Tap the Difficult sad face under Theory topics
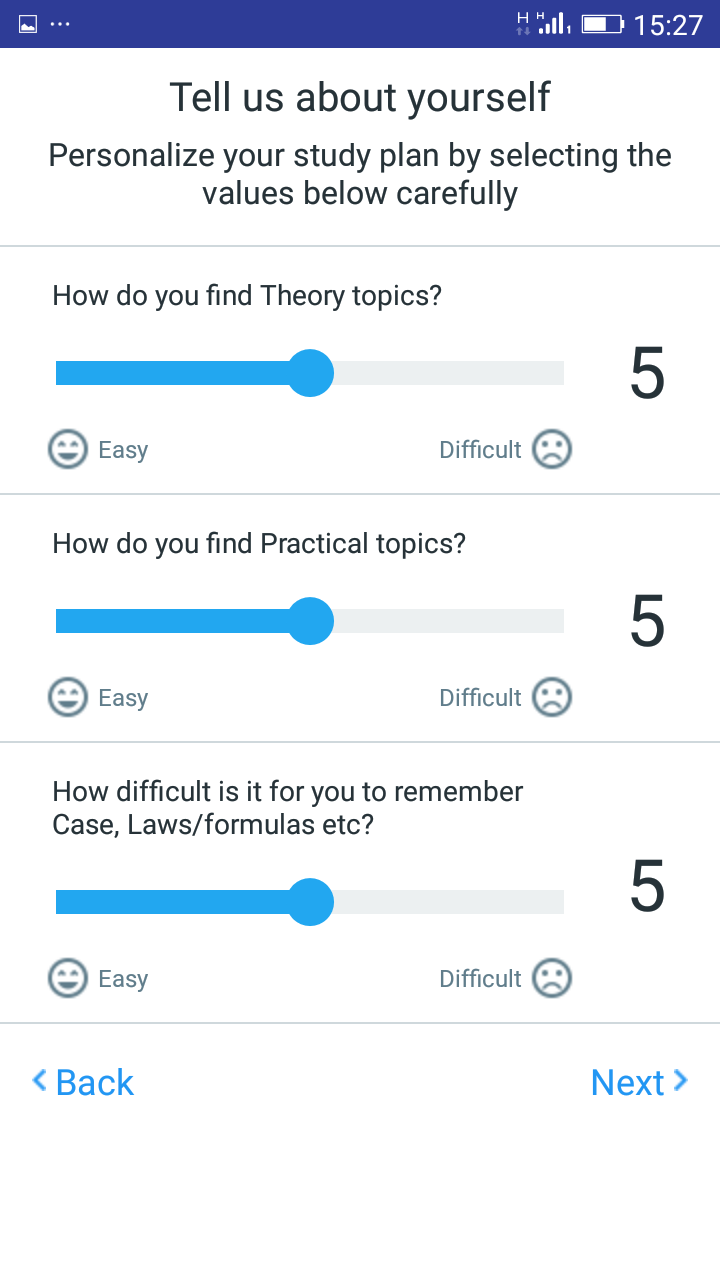The height and width of the screenshot is (1280, 720). pos(551,449)
